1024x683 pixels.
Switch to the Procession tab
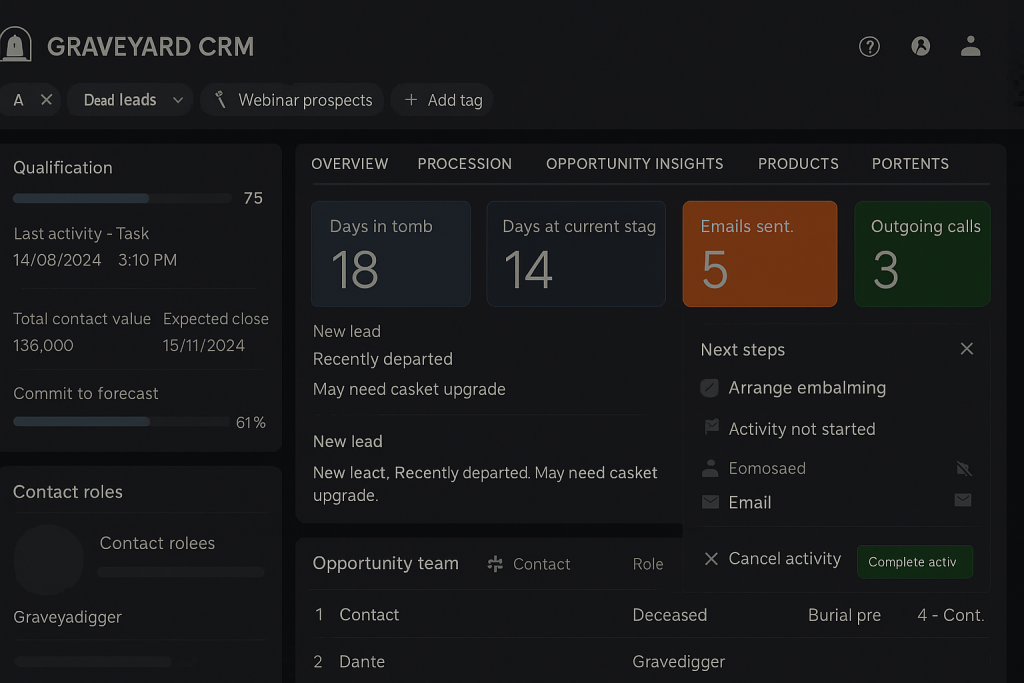tap(464, 164)
